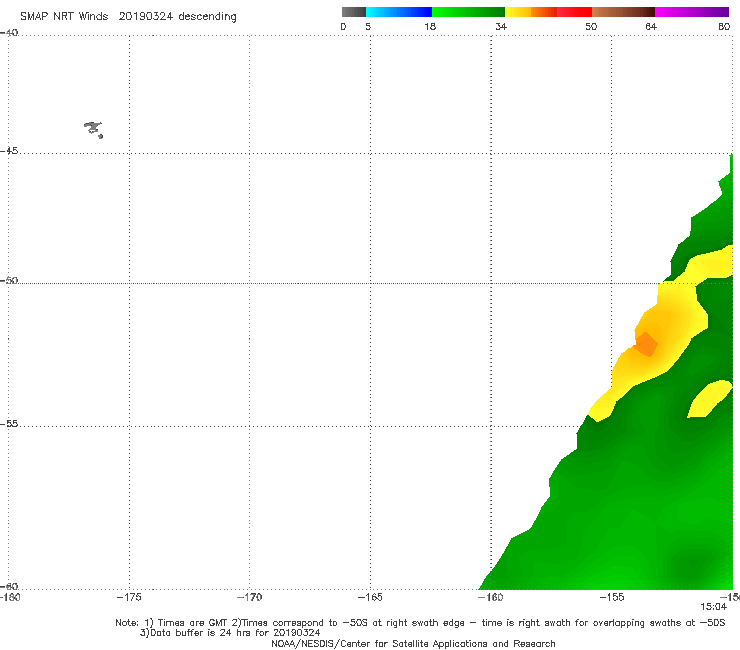The height and width of the screenshot is (650, 740).
Task: Click the yellow-orange segment of the color bar
Action: point(530,12)
